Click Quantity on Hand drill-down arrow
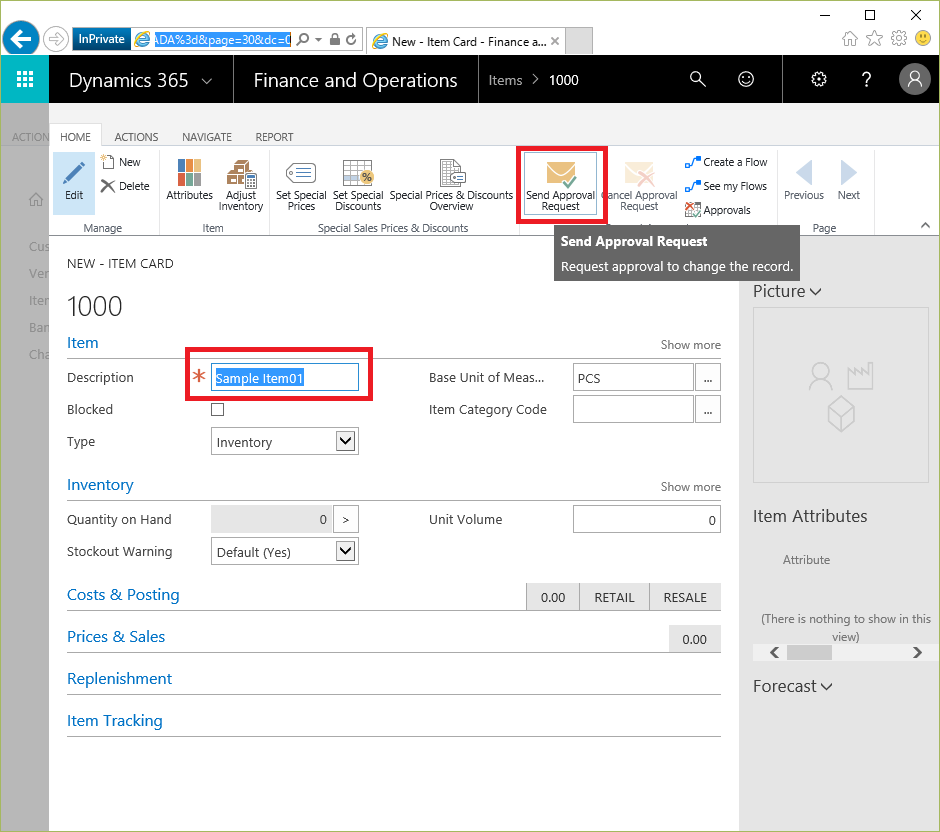 [346, 520]
